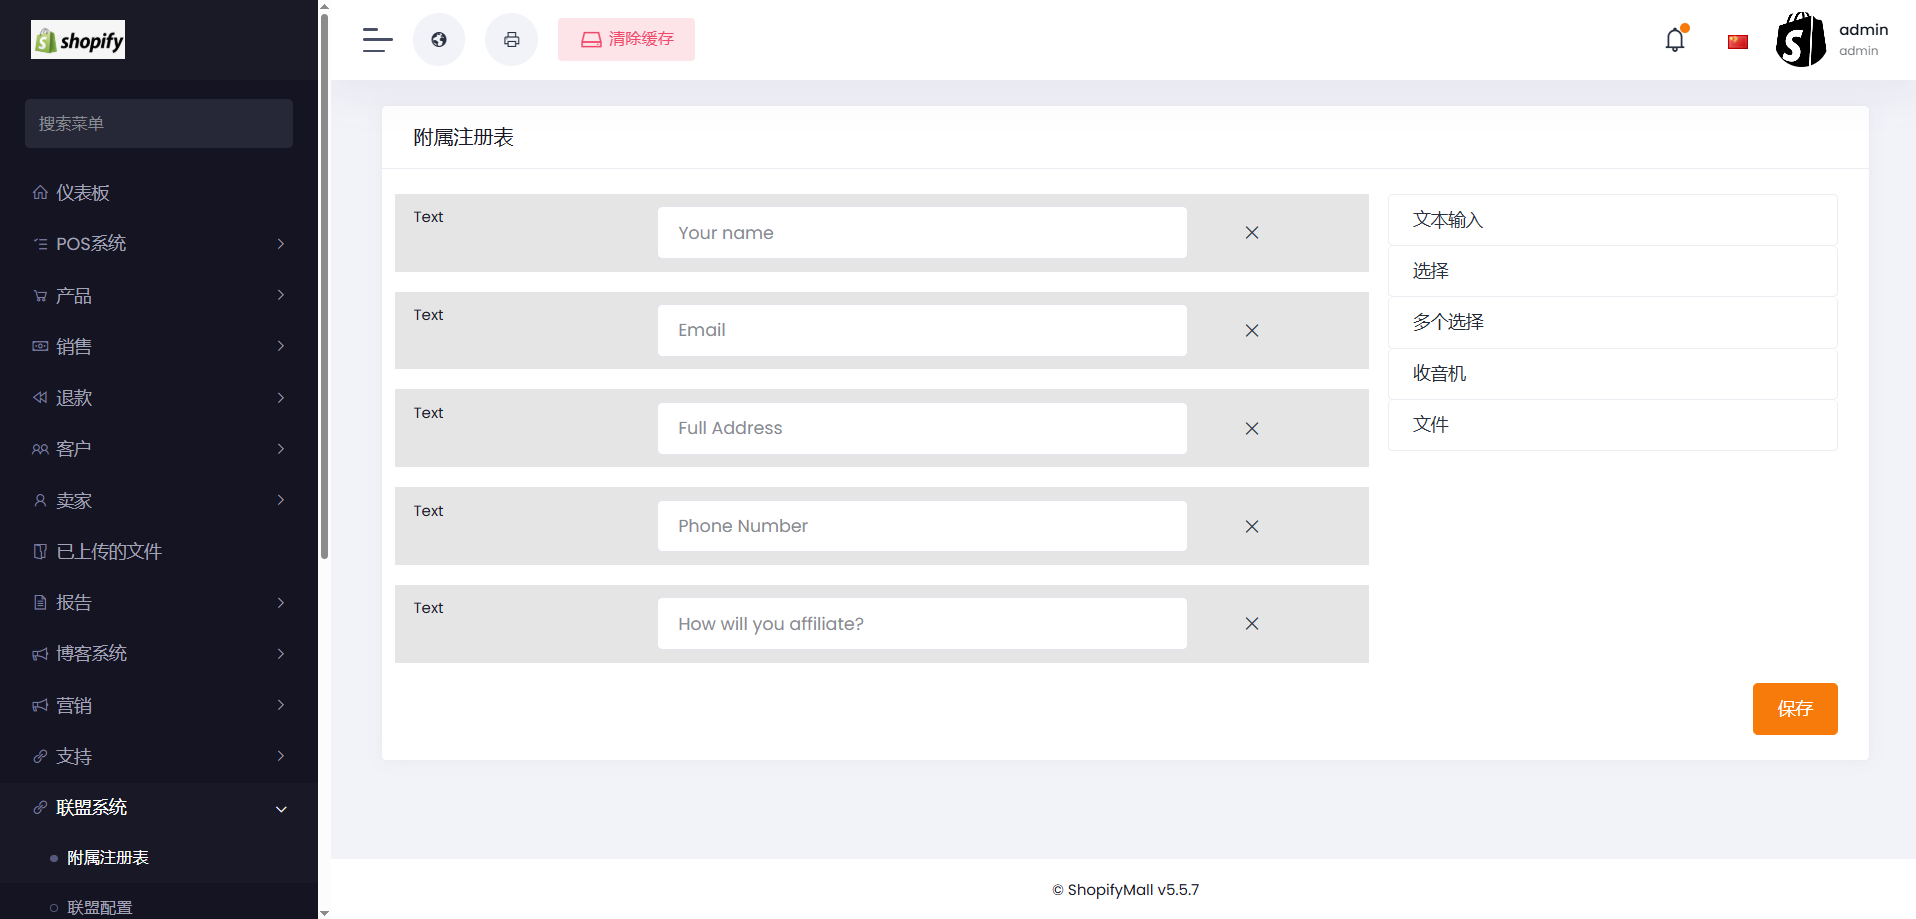Open the globe website icon
Image resolution: width=1916 pixels, height=919 pixels.
click(439, 40)
